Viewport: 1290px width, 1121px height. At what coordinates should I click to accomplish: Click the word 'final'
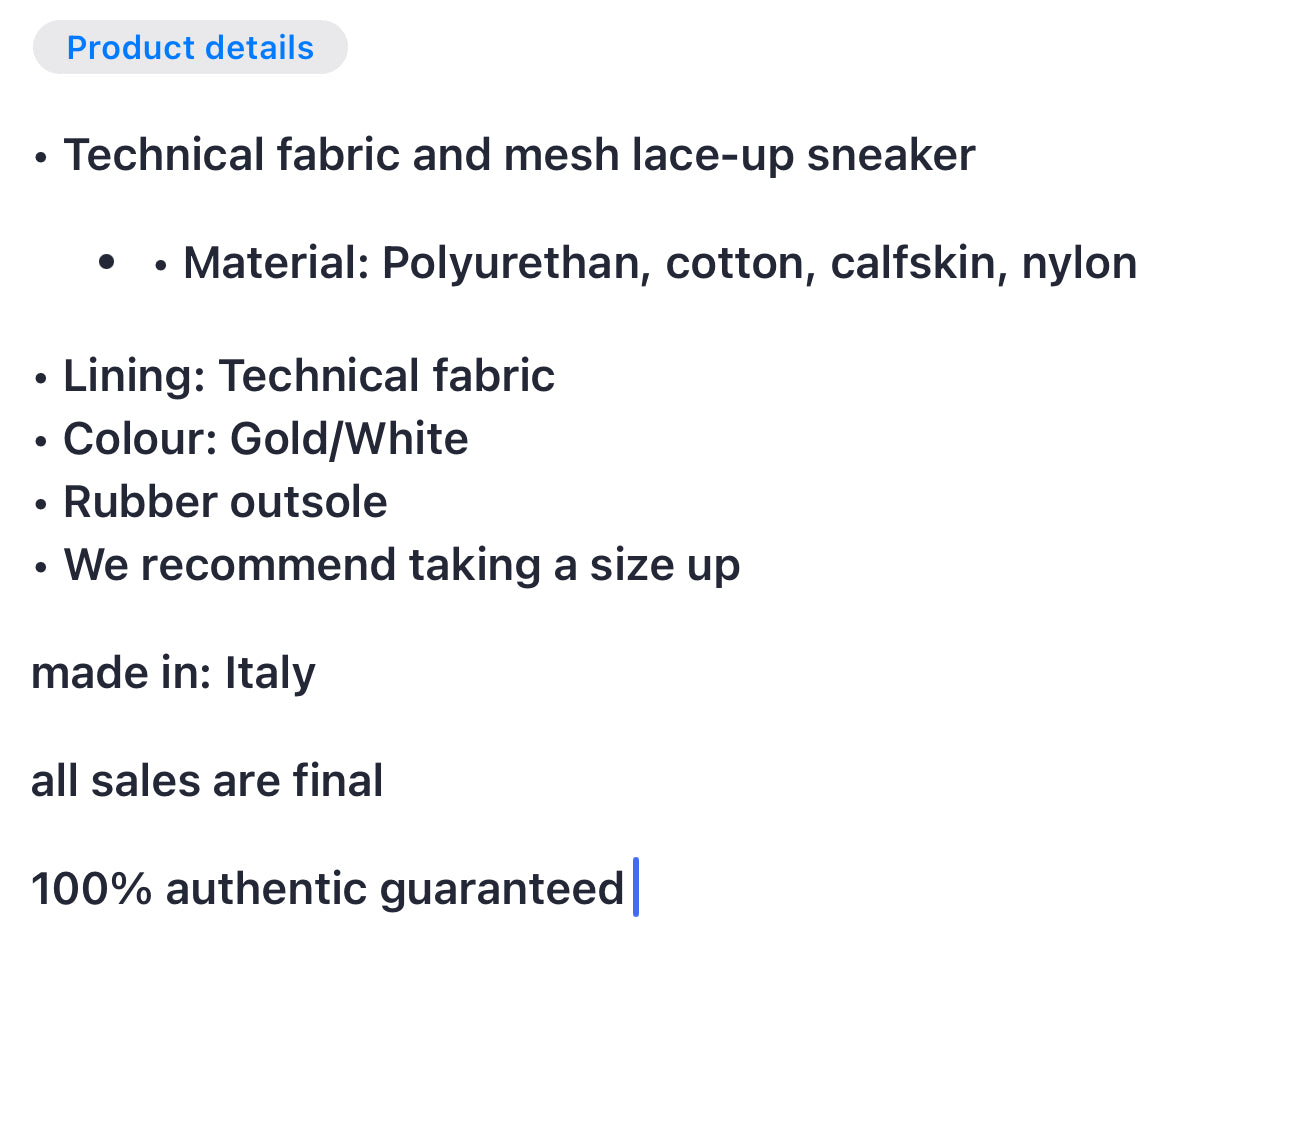[x=338, y=781]
